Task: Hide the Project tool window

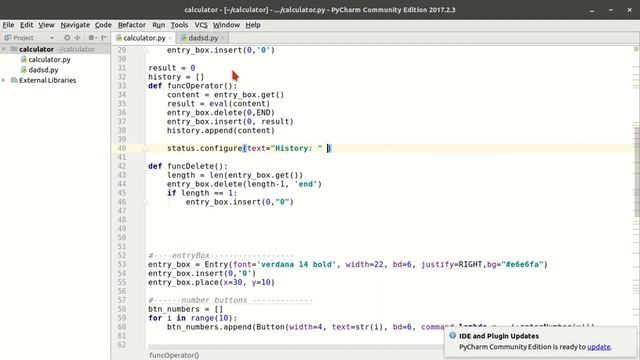Action: point(104,38)
